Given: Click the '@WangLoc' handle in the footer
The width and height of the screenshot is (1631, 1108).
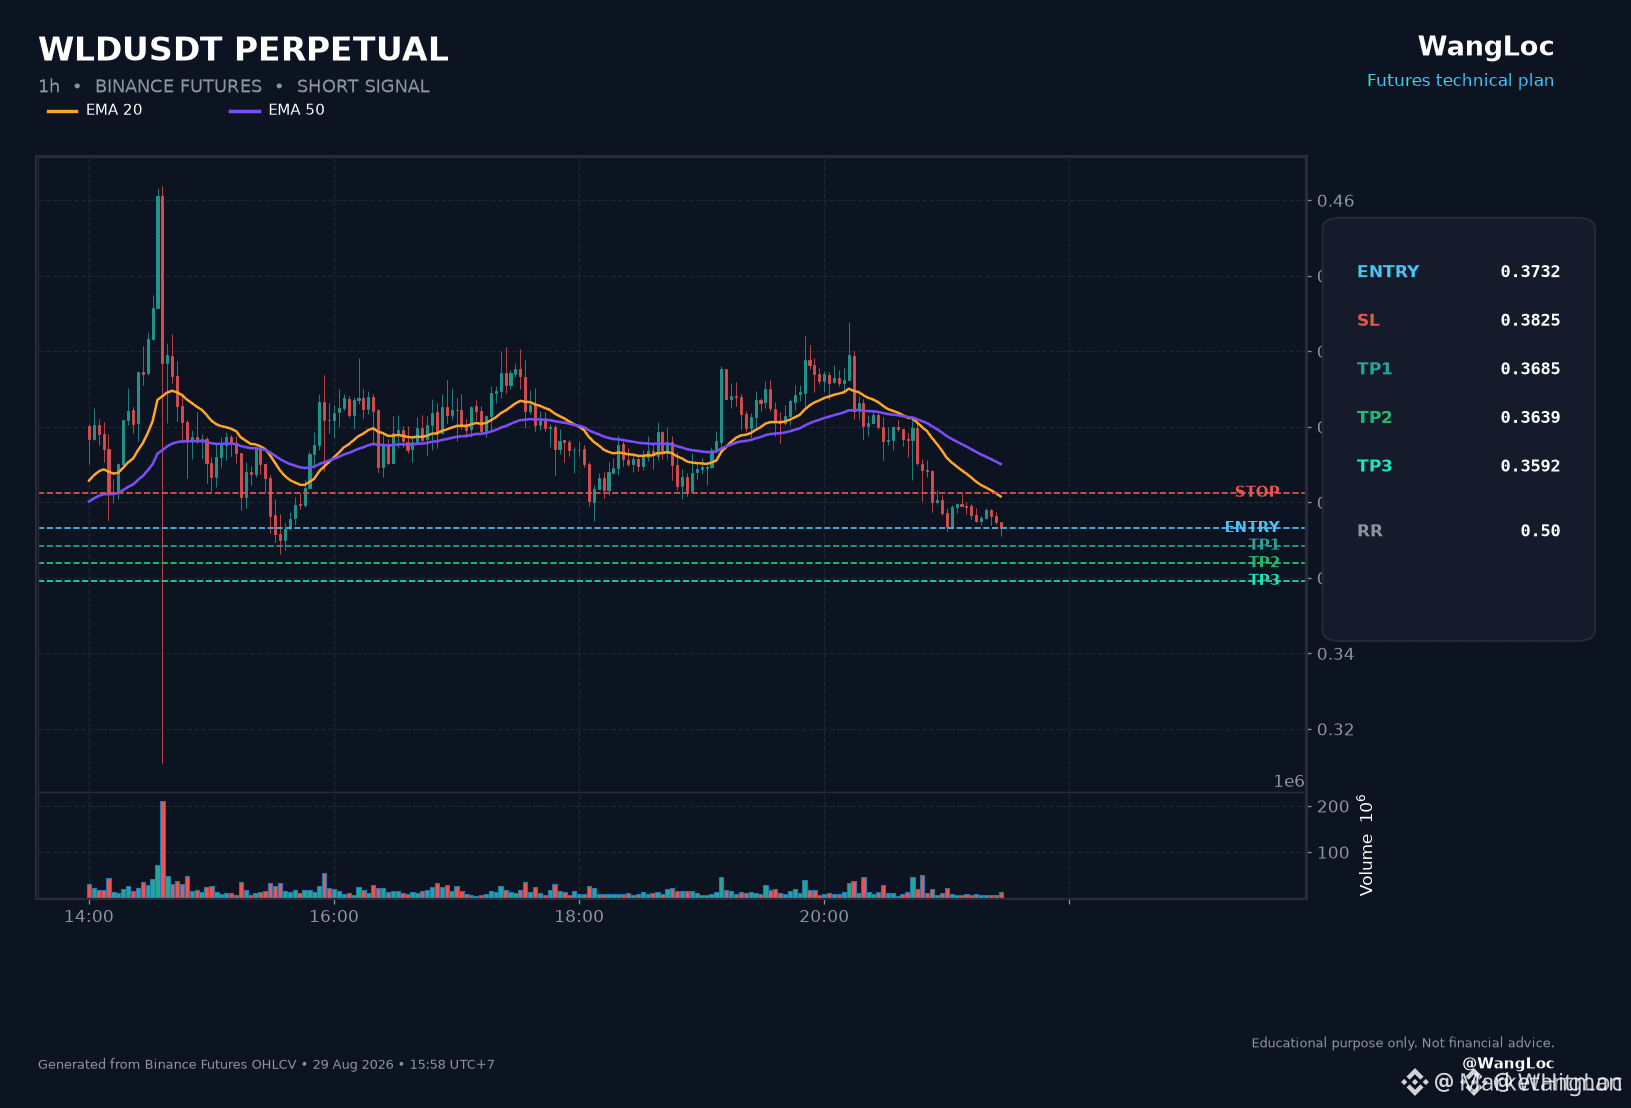Looking at the screenshot, I should click(1508, 1063).
